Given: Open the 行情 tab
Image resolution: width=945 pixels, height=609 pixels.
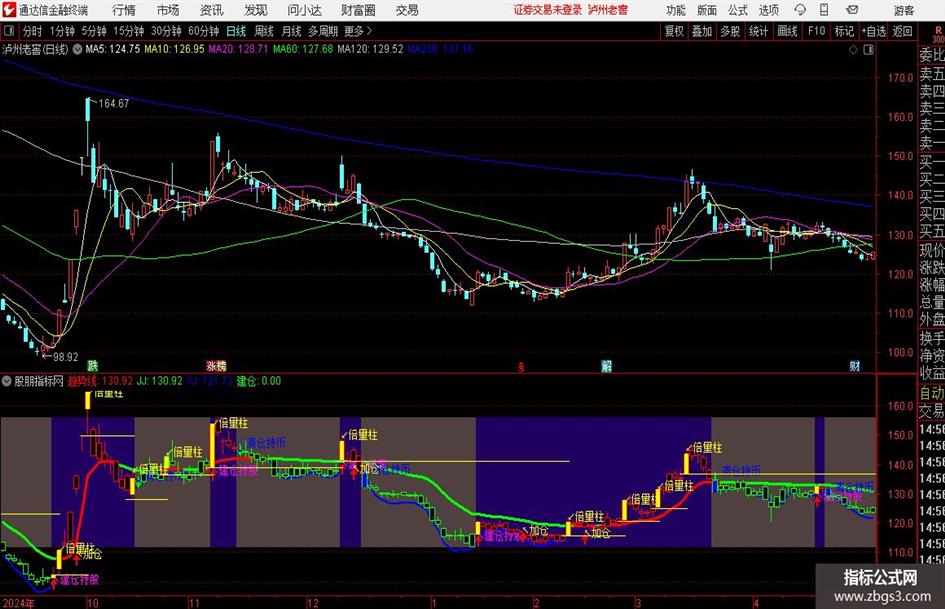Looking at the screenshot, I should [x=124, y=10].
